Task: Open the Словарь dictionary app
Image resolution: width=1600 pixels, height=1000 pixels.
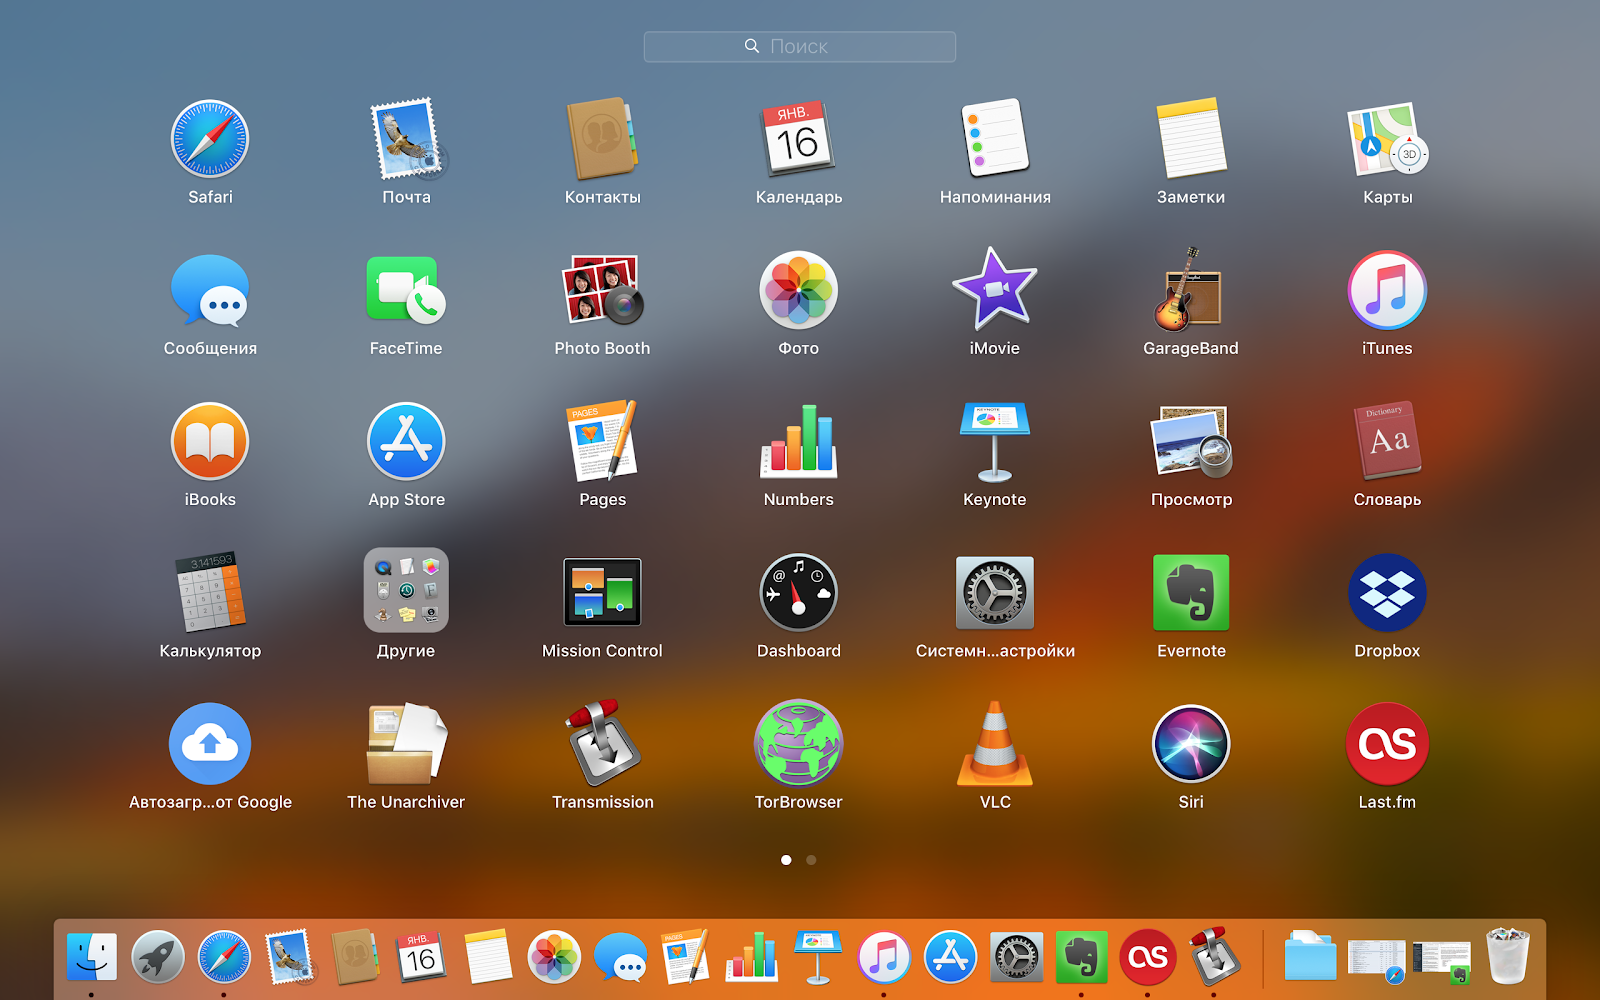Action: click(1386, 442)
